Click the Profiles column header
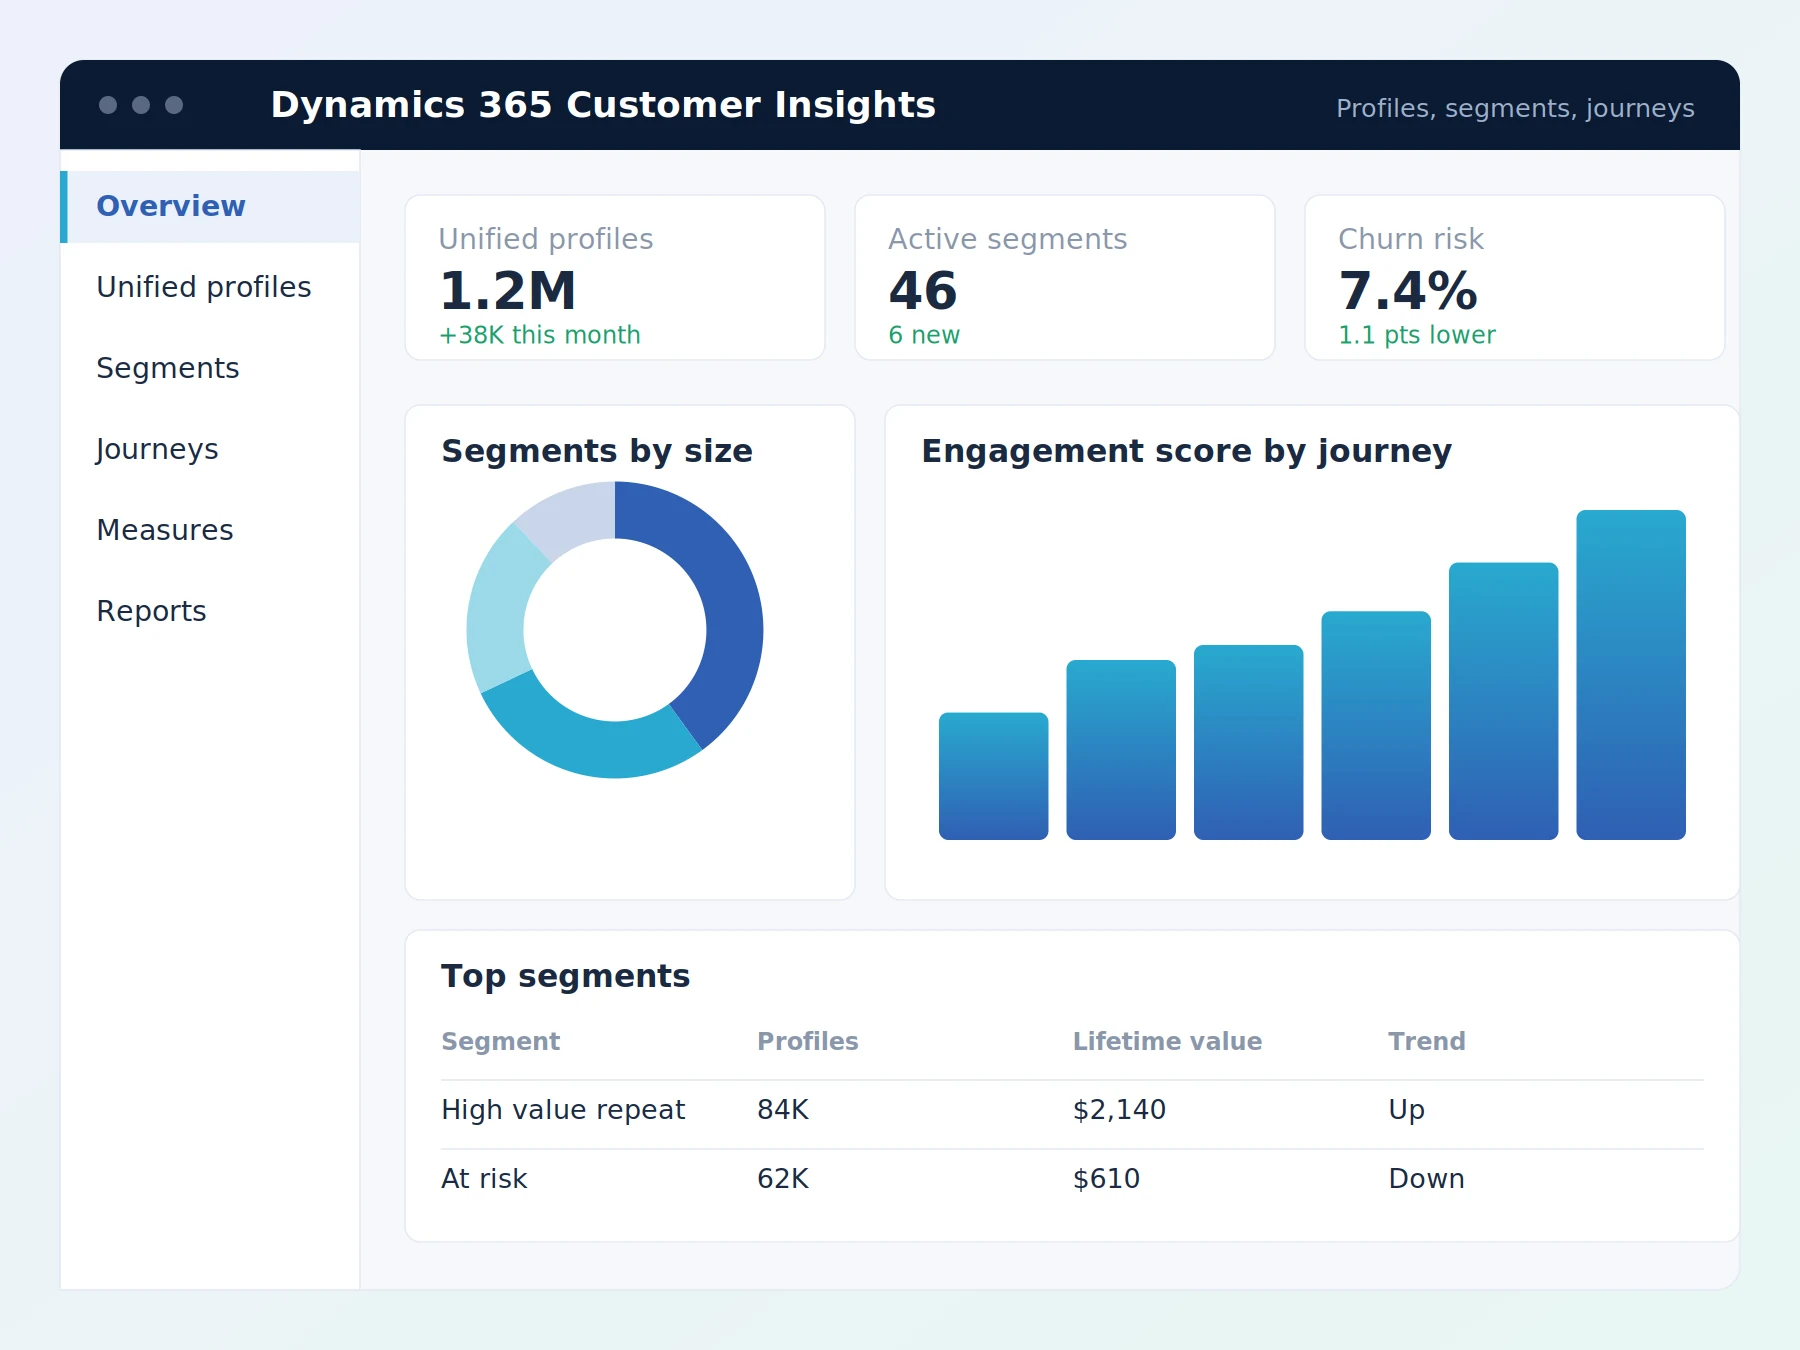Image resolution: width=1800 pixels, height=1350 pixels. pos(807,1042)
